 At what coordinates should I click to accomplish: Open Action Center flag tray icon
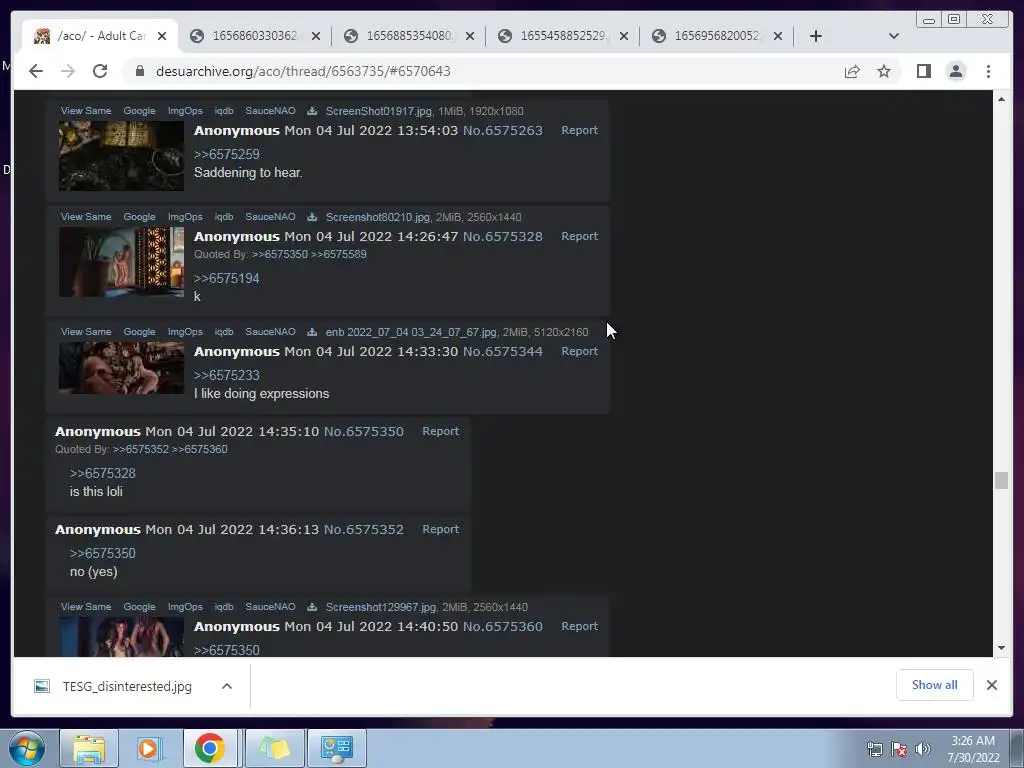(x=899, y=749)
